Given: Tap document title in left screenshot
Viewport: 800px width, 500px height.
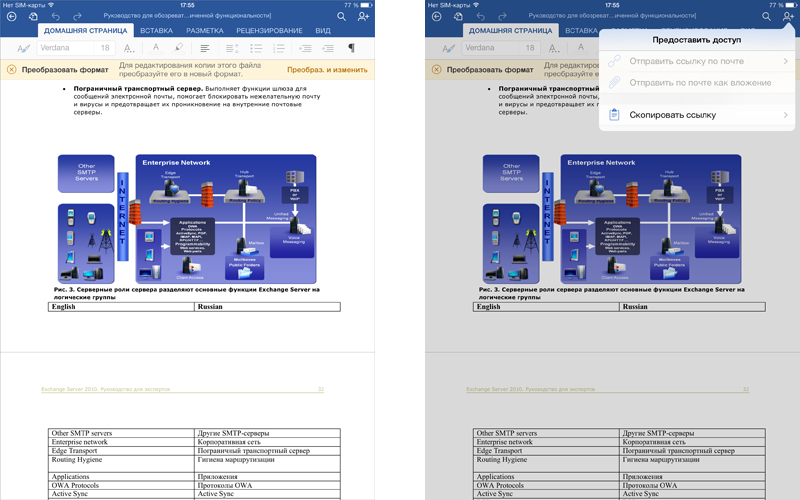Looking at the screenshot, I should 187,16.
